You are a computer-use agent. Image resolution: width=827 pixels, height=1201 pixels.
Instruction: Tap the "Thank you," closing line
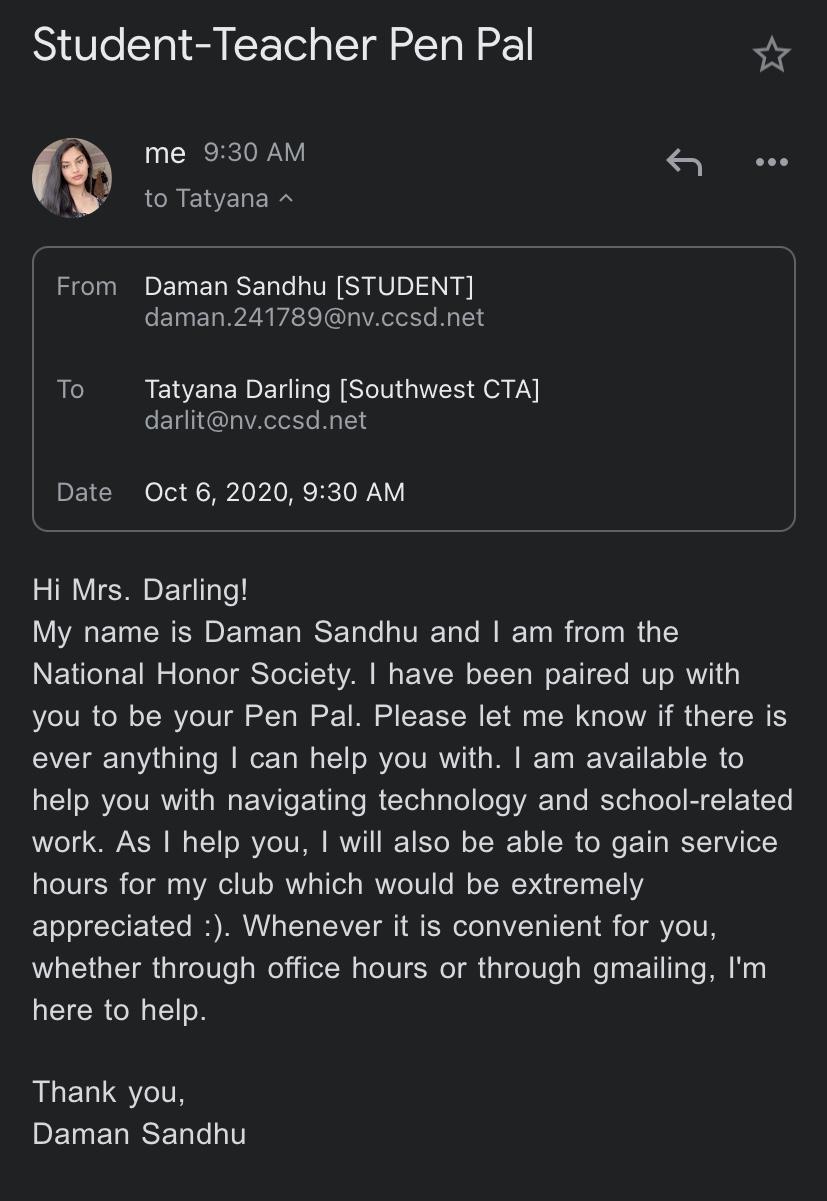click(109, 1091)
